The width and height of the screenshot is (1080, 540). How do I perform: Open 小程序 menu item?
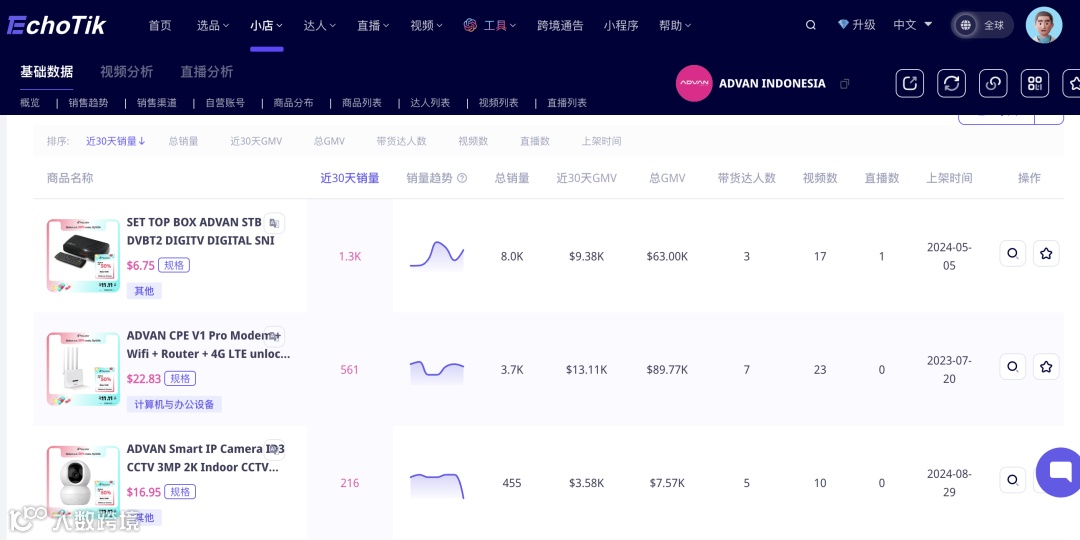[x=621, y=25]
